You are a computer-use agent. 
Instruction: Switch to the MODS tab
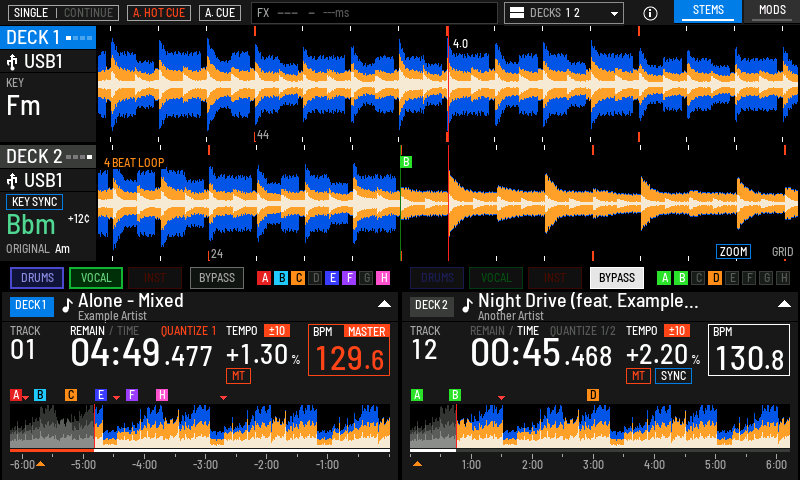coord(772,11)
